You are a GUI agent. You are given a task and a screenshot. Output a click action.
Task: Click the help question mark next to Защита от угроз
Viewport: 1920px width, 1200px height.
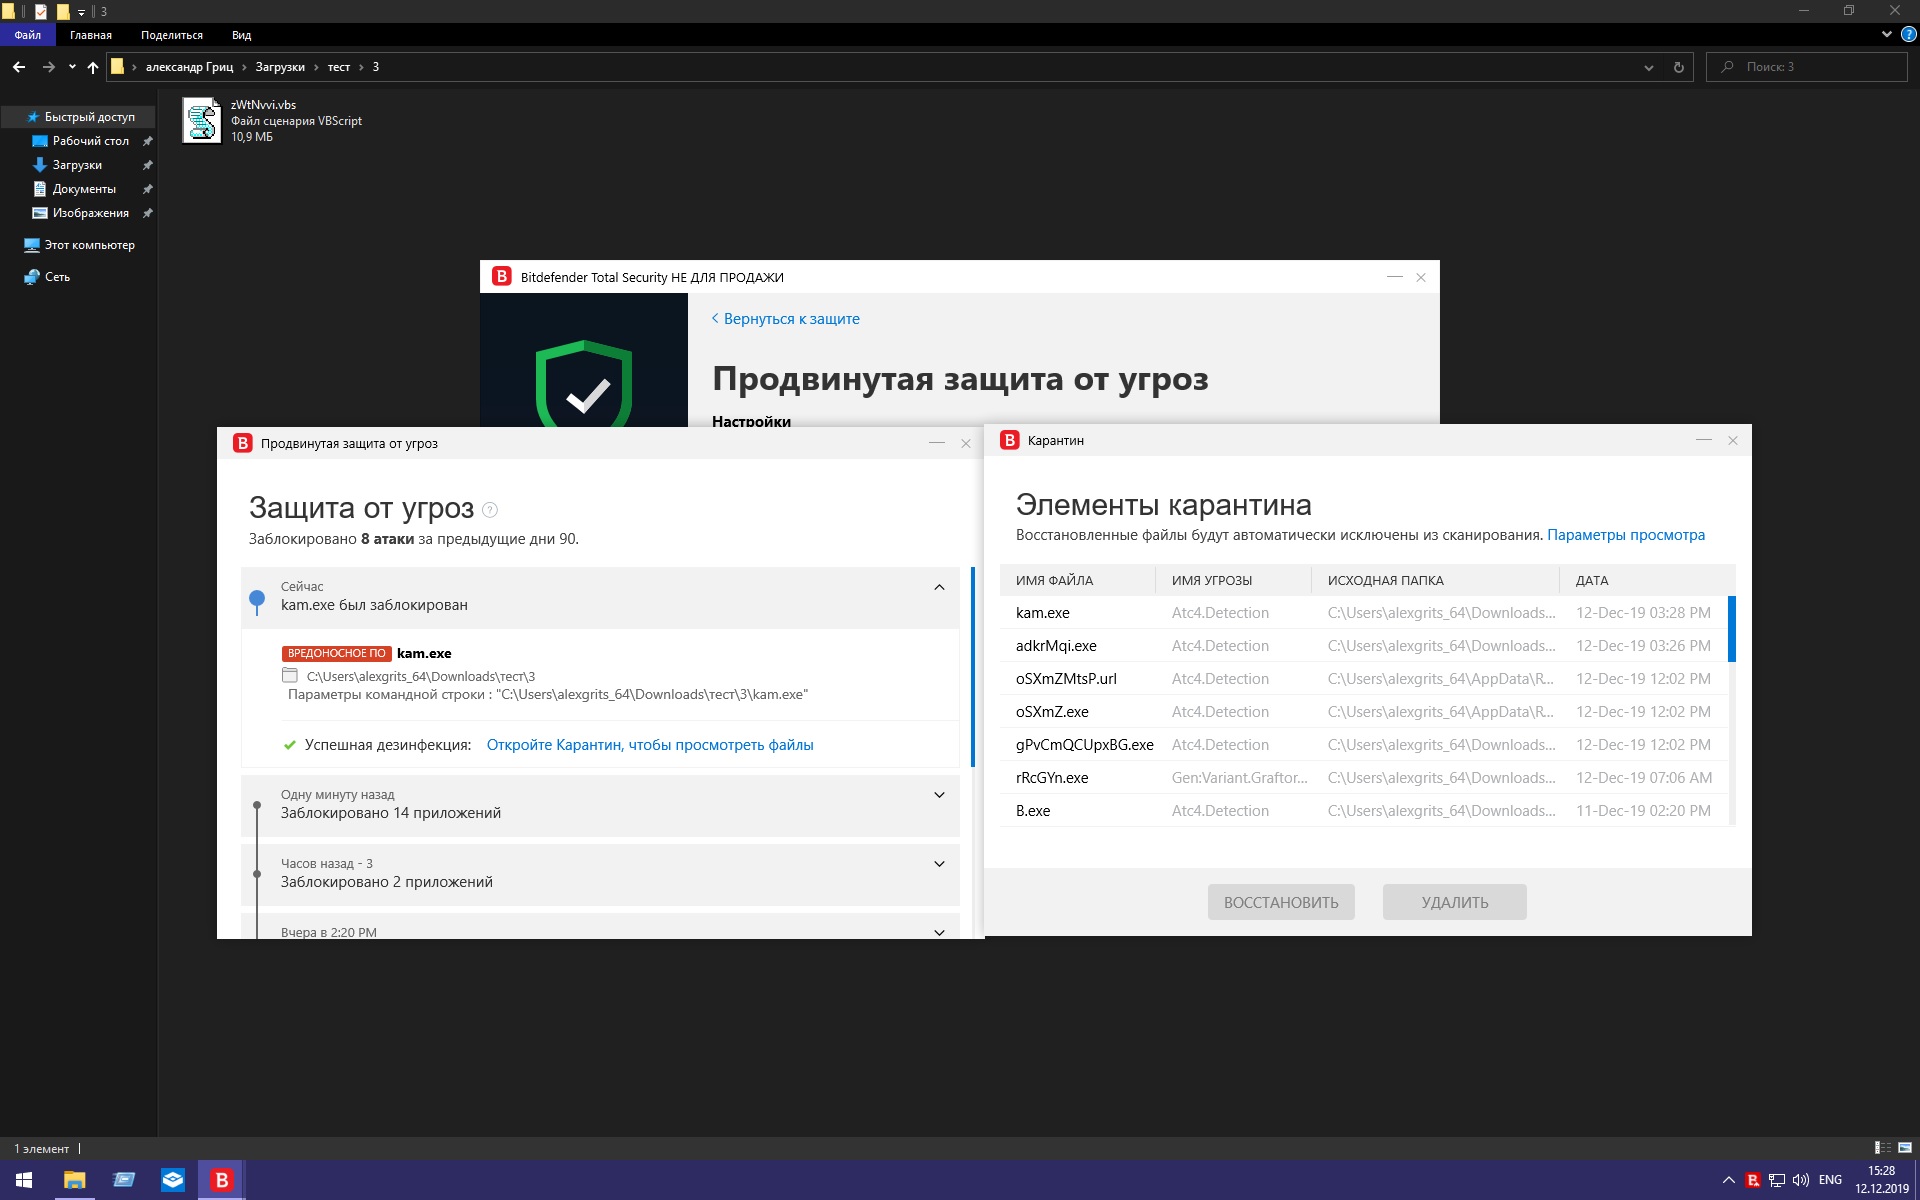490,510
